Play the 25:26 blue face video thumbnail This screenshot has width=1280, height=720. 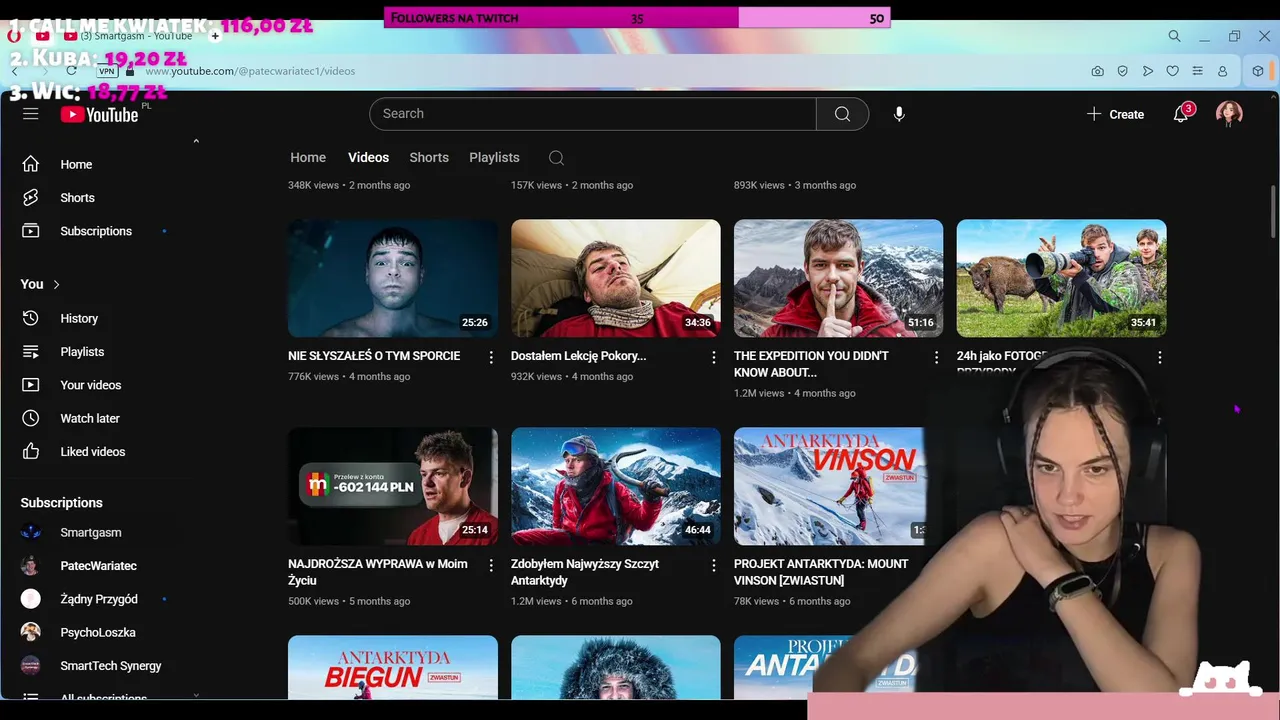pyautogui.click(x=393, y=278)
